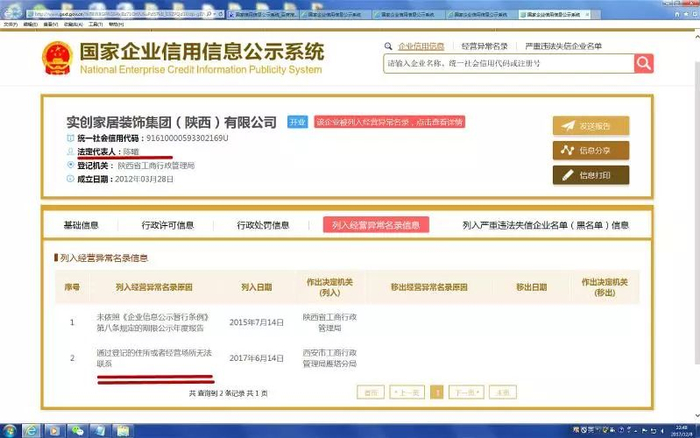Image resolution: width=700 pixels, height=438 pixels.
Task: Click the enterprise name search input field
Action: pos(508,63)
